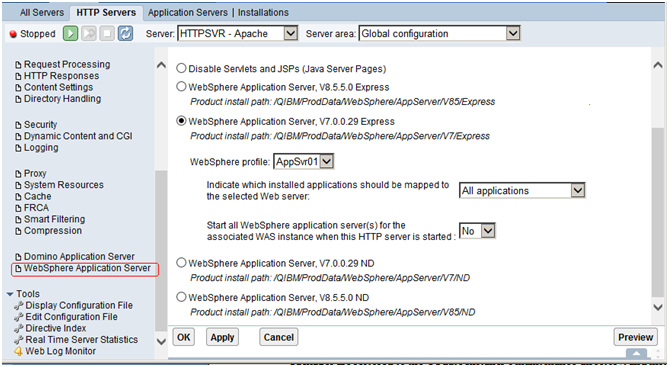
Task: Click main panel scrollbar up arrow
Action: 658,65
